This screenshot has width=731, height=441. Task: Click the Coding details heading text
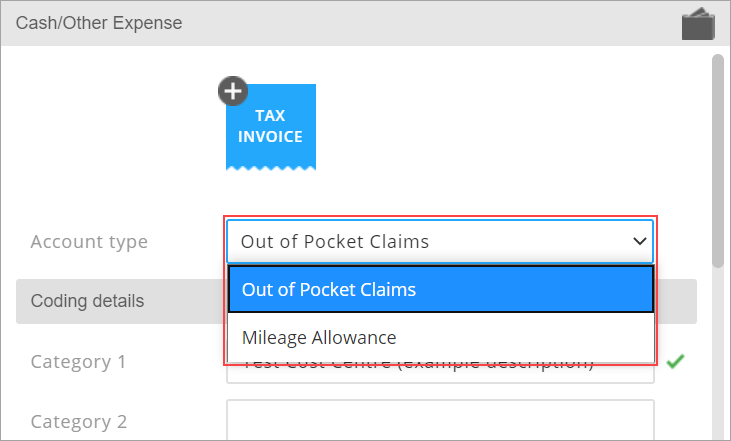(87, 301)
